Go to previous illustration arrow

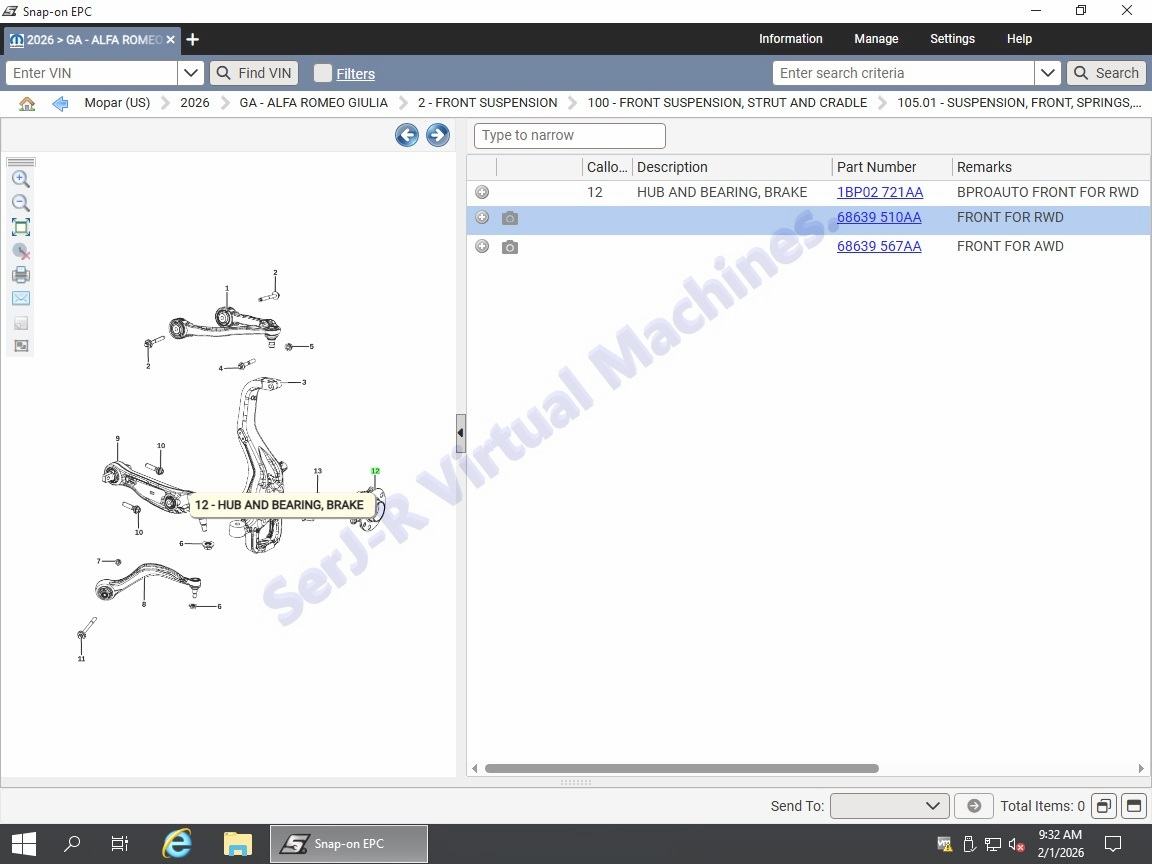point(406,135)
